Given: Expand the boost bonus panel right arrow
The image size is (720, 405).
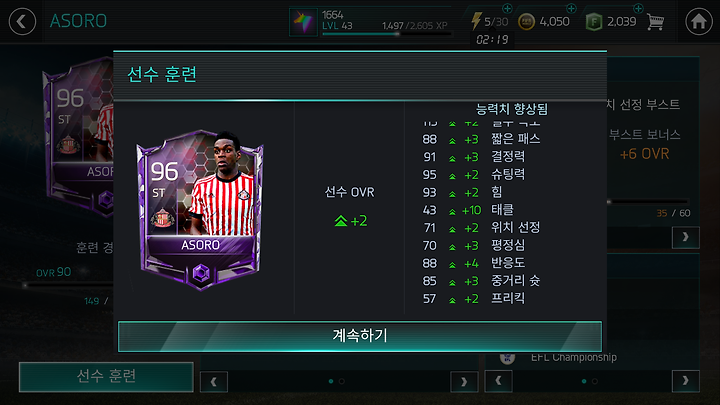Looking at the screenshot, I should tap(686, 237).
